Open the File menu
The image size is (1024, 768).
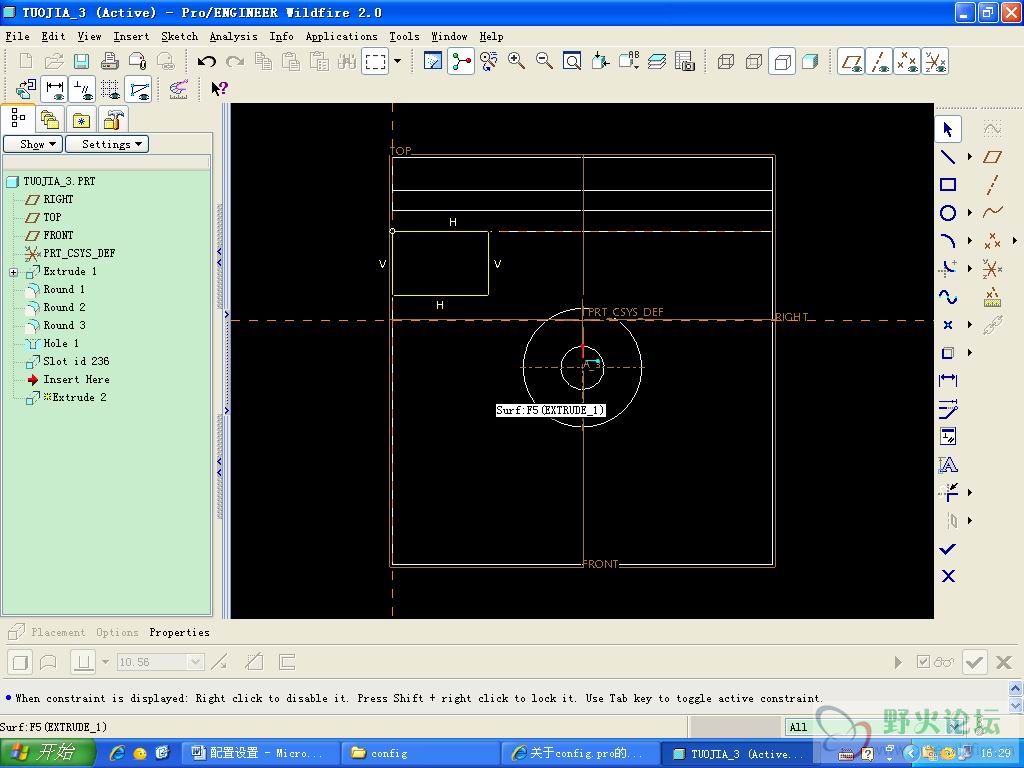(x=18, y=37)
